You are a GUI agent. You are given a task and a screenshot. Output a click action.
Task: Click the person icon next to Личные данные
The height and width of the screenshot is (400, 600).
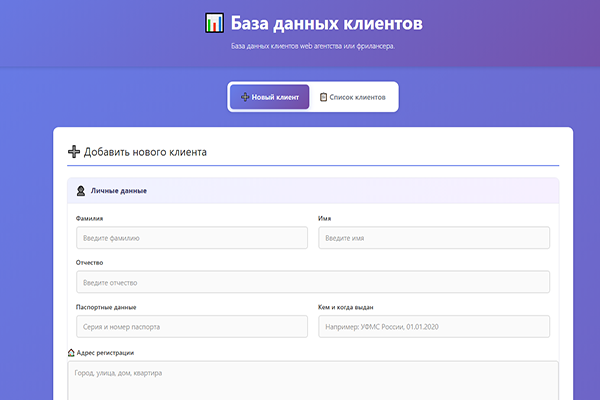pyautogui.click(x=80, y=190)
